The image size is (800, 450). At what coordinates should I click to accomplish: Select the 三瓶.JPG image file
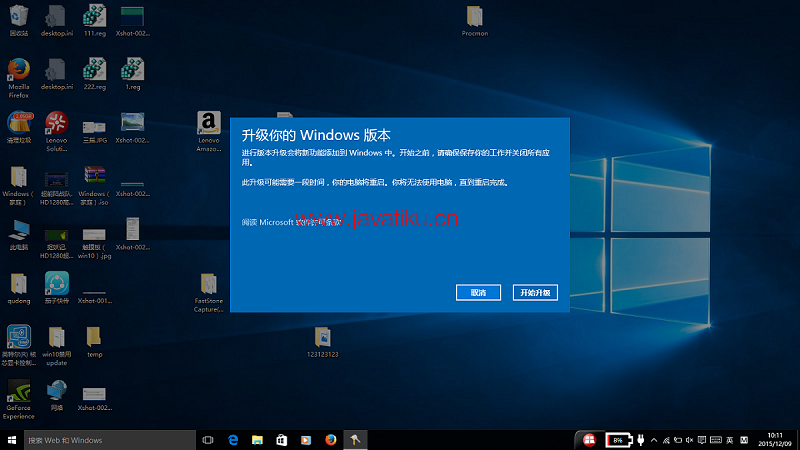click(x=94, y=131)
